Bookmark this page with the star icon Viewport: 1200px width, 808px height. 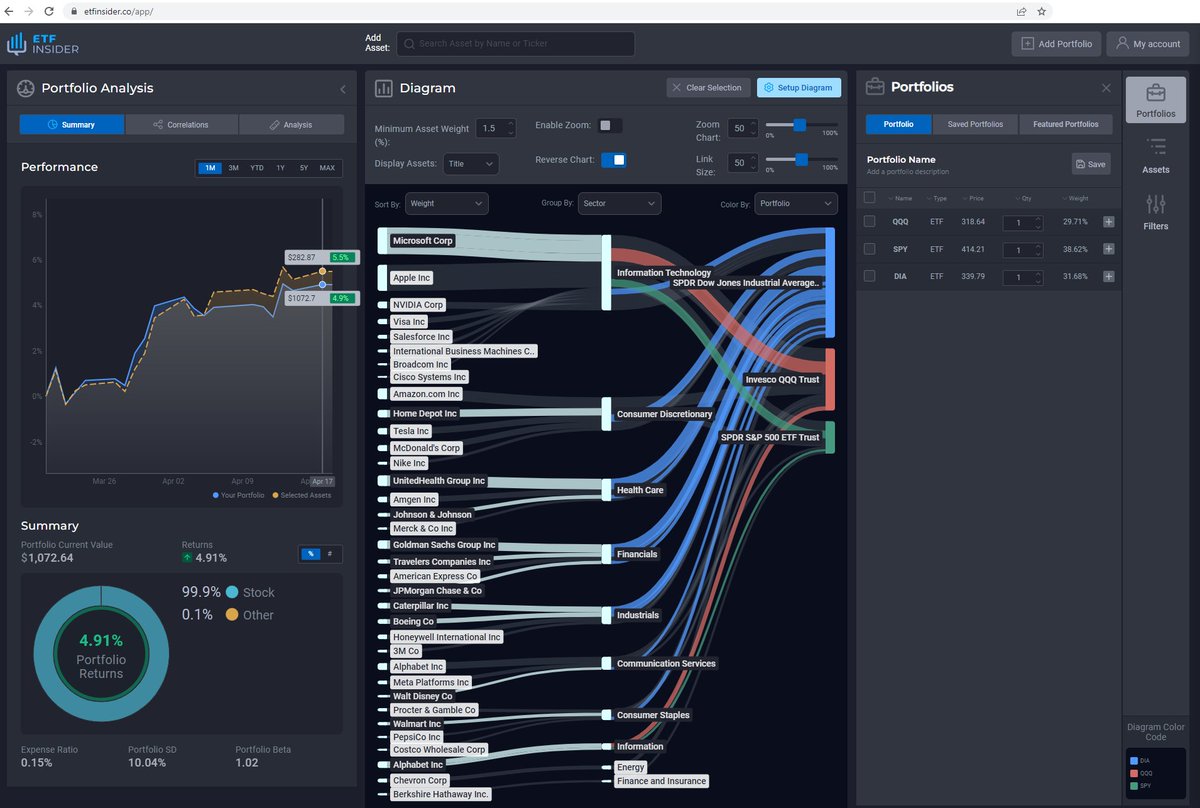click(1042, 11)
